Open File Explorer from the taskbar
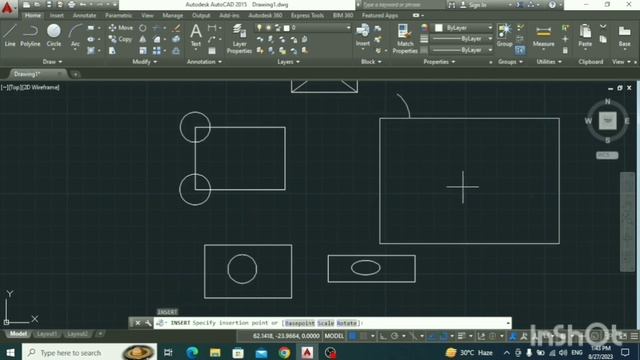640x360 pixels. (x=215, y=352)
